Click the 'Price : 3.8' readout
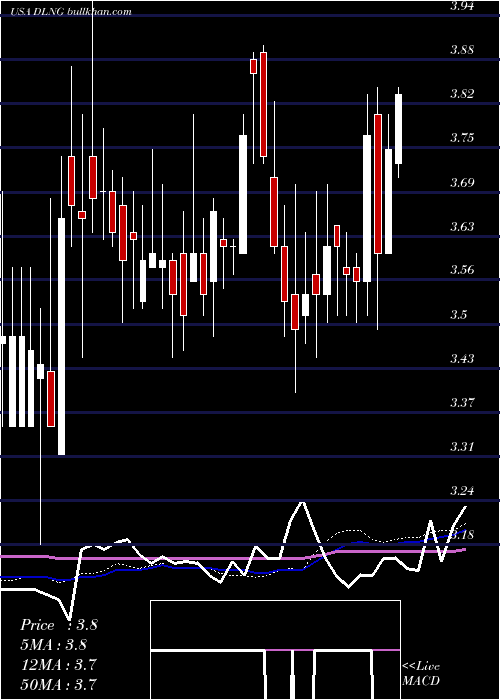 click(x=59, y=625)
